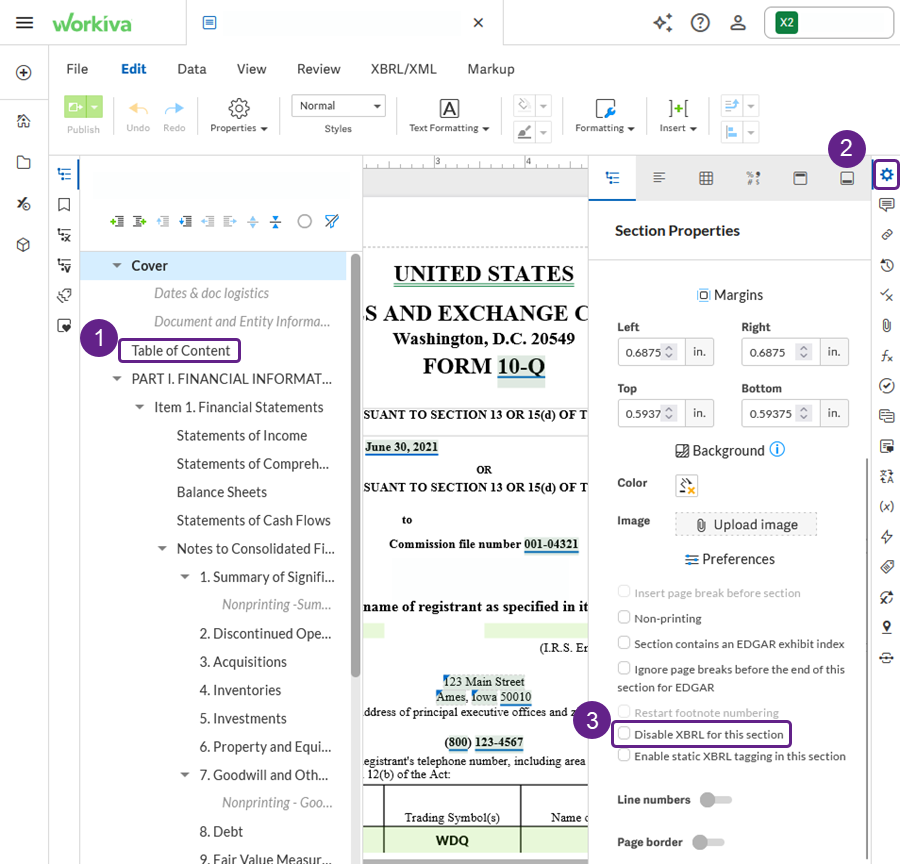The width and height of the screenshot is (900, 864).
Task: Open the Review menu
Action: tap(319, 69)
